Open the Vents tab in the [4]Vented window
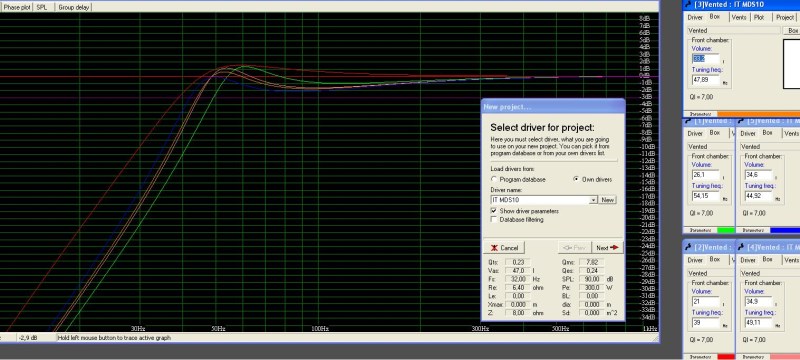Viewport: 800px width, 360px height. click(x=791, y=260)
